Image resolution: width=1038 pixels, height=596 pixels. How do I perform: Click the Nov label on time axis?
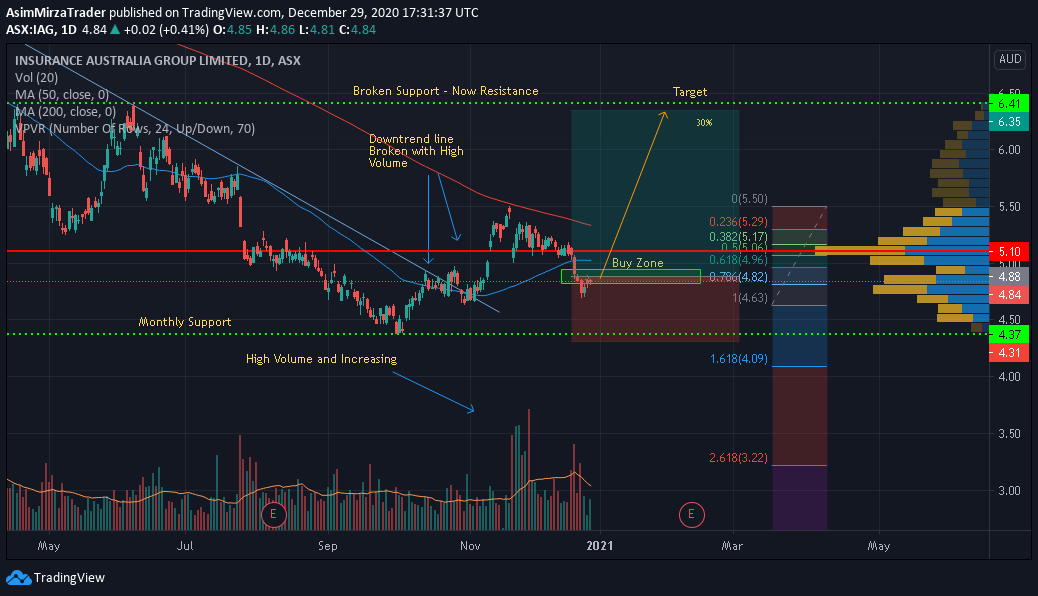[x=470, y=546]
